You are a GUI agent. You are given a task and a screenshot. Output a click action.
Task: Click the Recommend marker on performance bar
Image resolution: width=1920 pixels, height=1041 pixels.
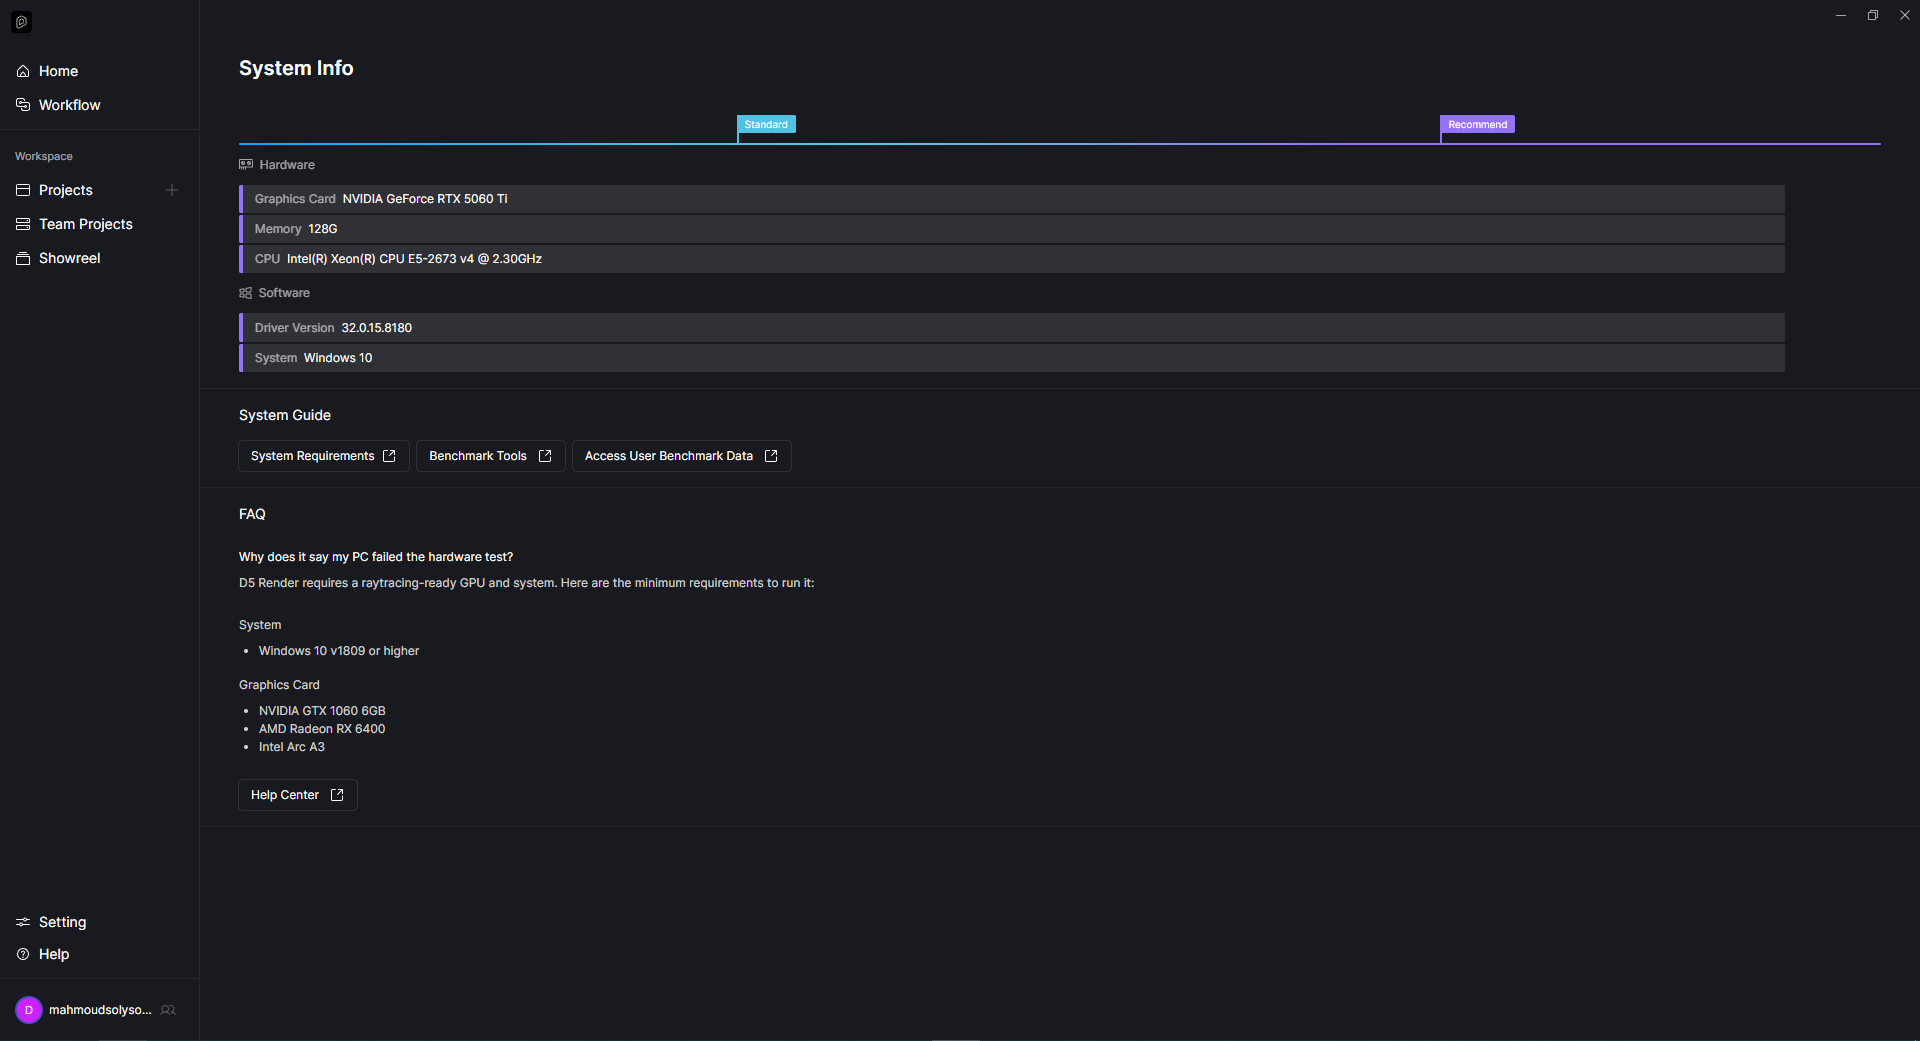tap(1477, 125)
